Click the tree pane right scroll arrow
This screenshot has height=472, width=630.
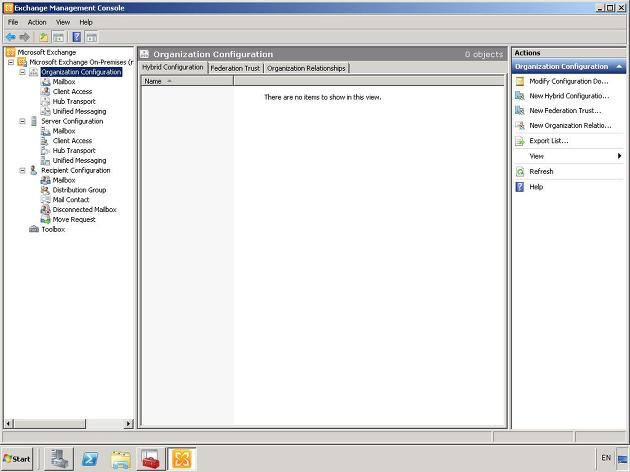pyautogui.click(x=129, y=423)
